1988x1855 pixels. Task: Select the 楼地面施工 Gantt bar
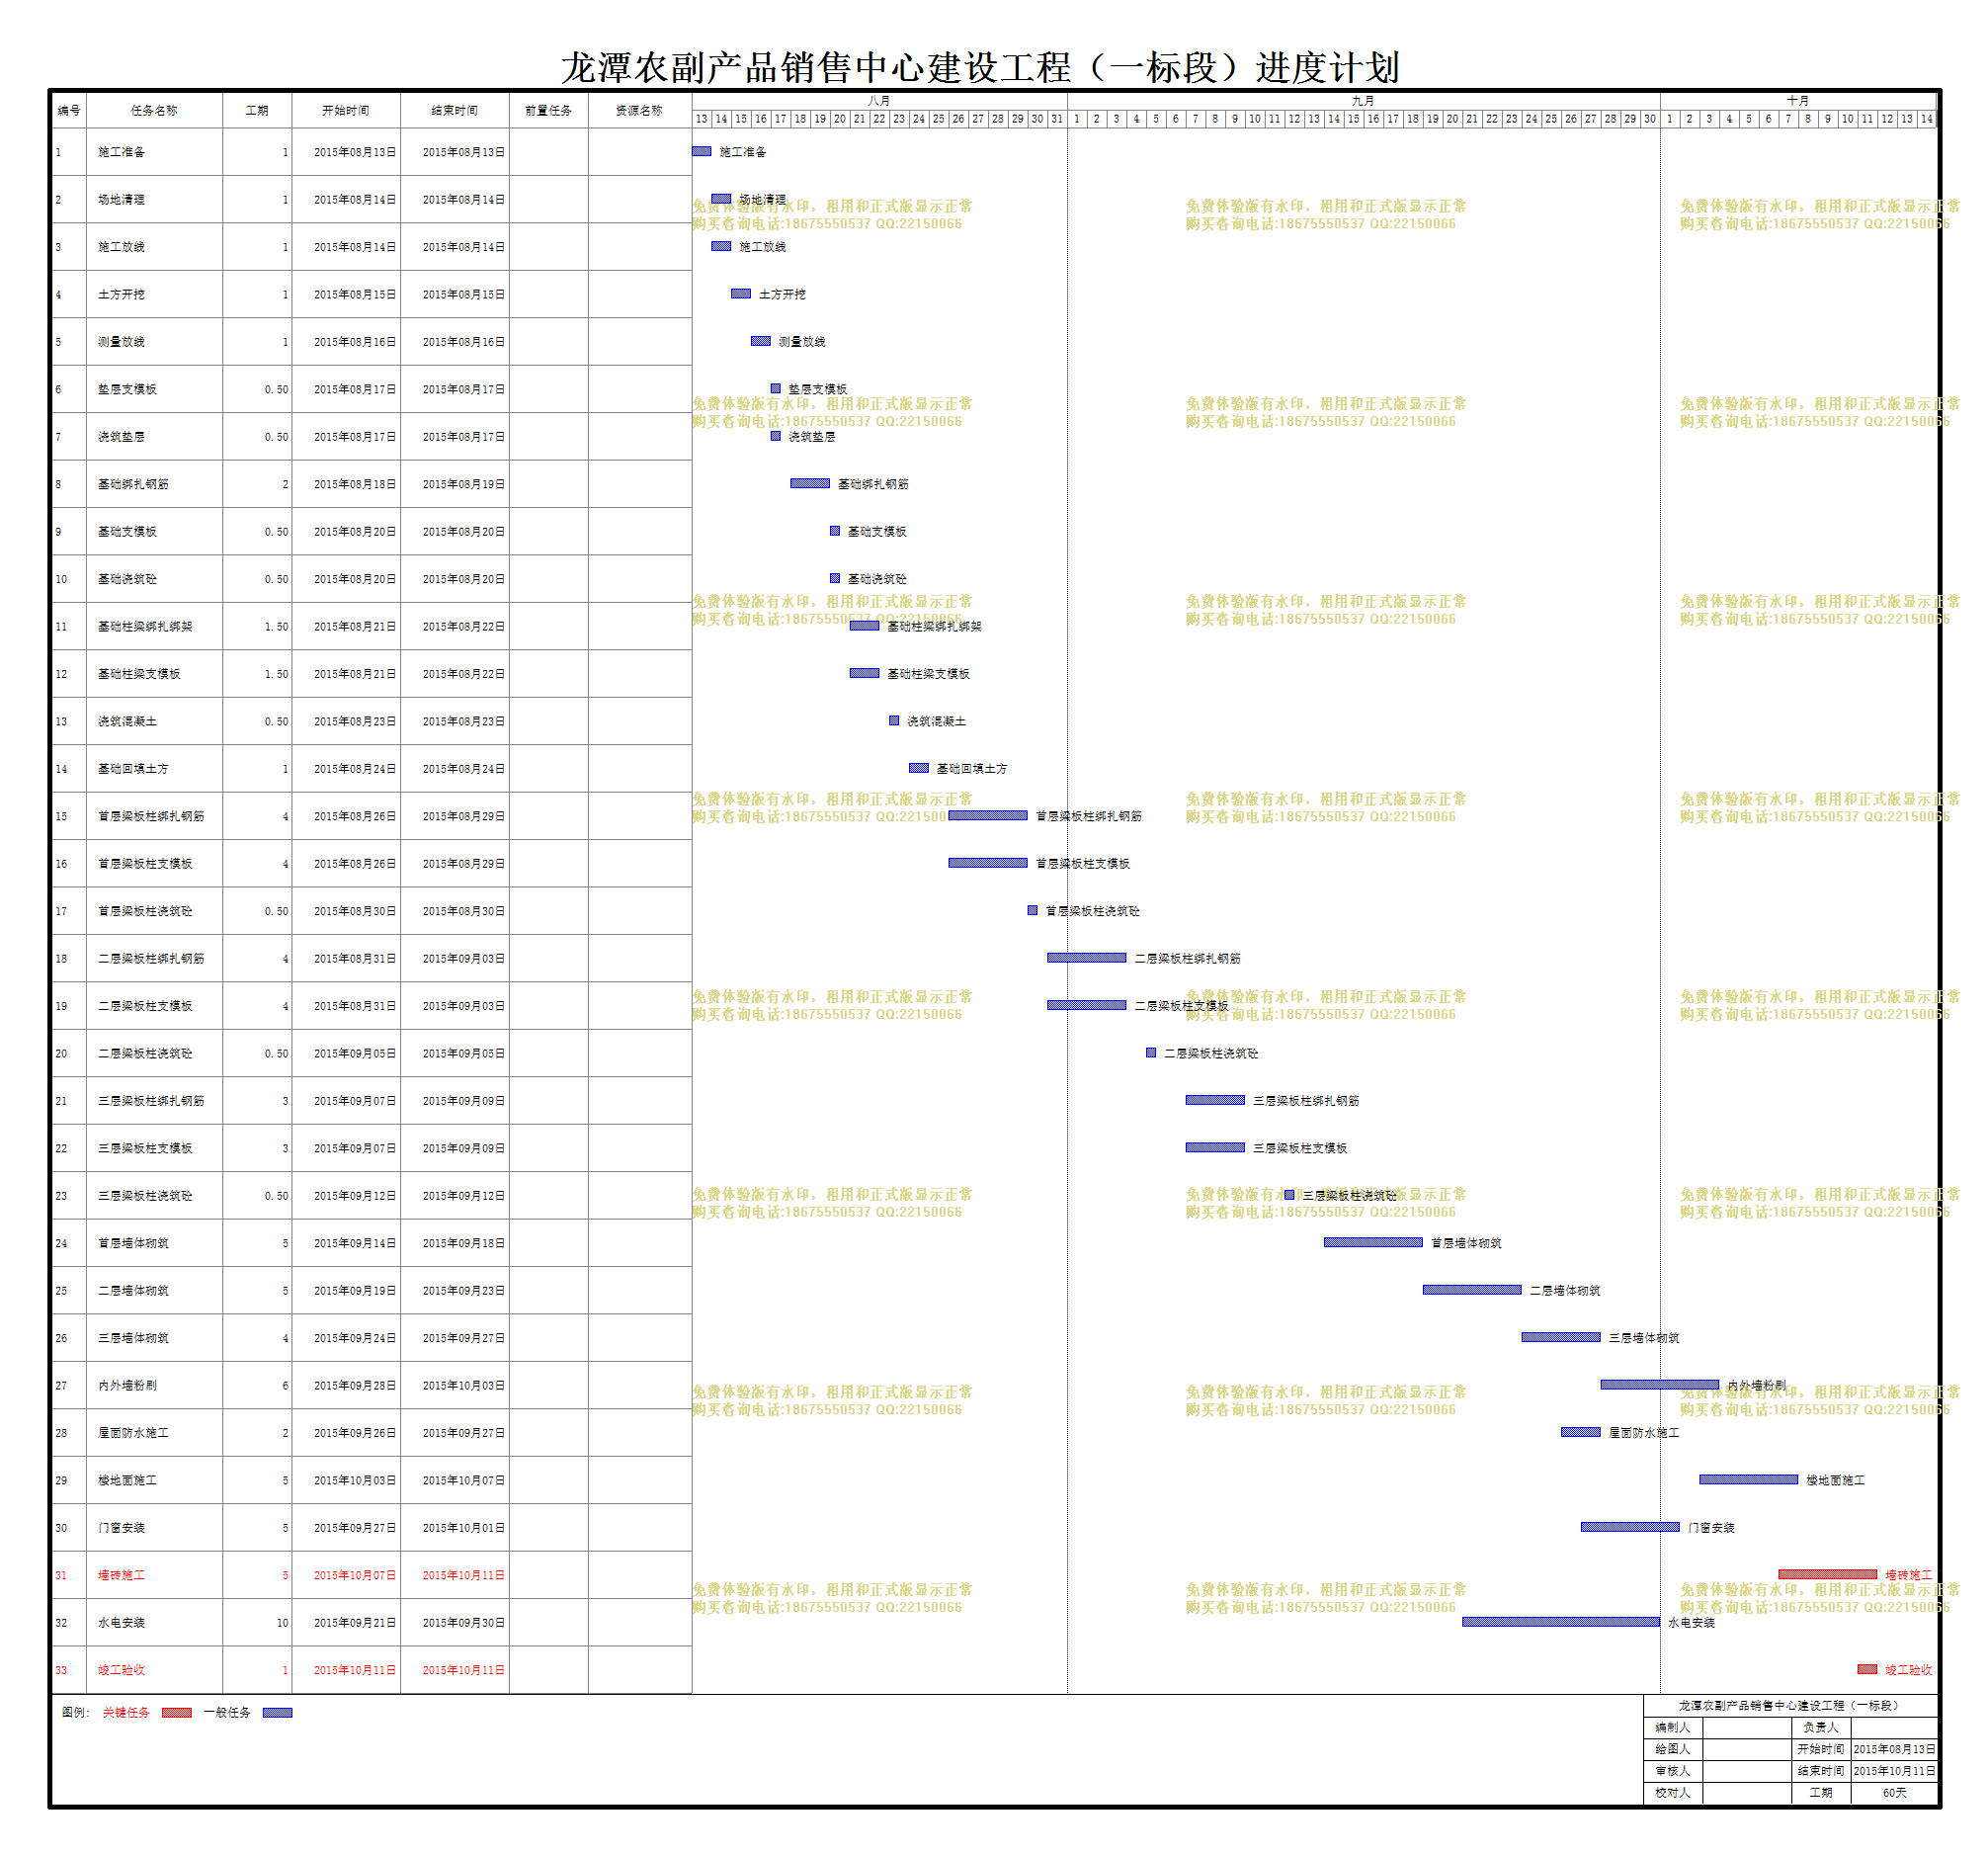(1749, 1480)
